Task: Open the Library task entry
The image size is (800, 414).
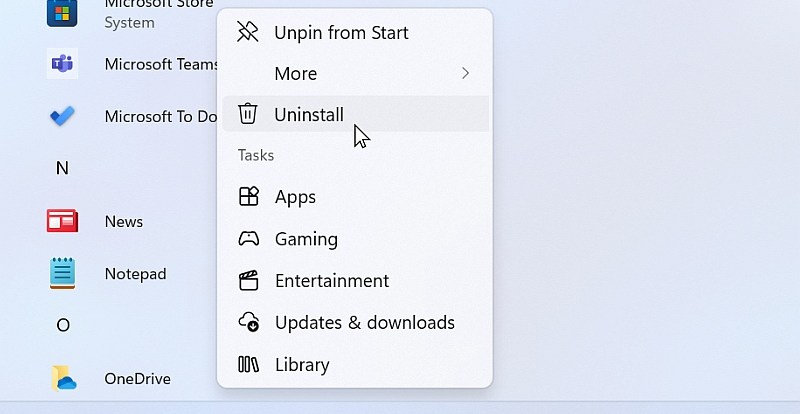Action: click(x=356, y=364)
